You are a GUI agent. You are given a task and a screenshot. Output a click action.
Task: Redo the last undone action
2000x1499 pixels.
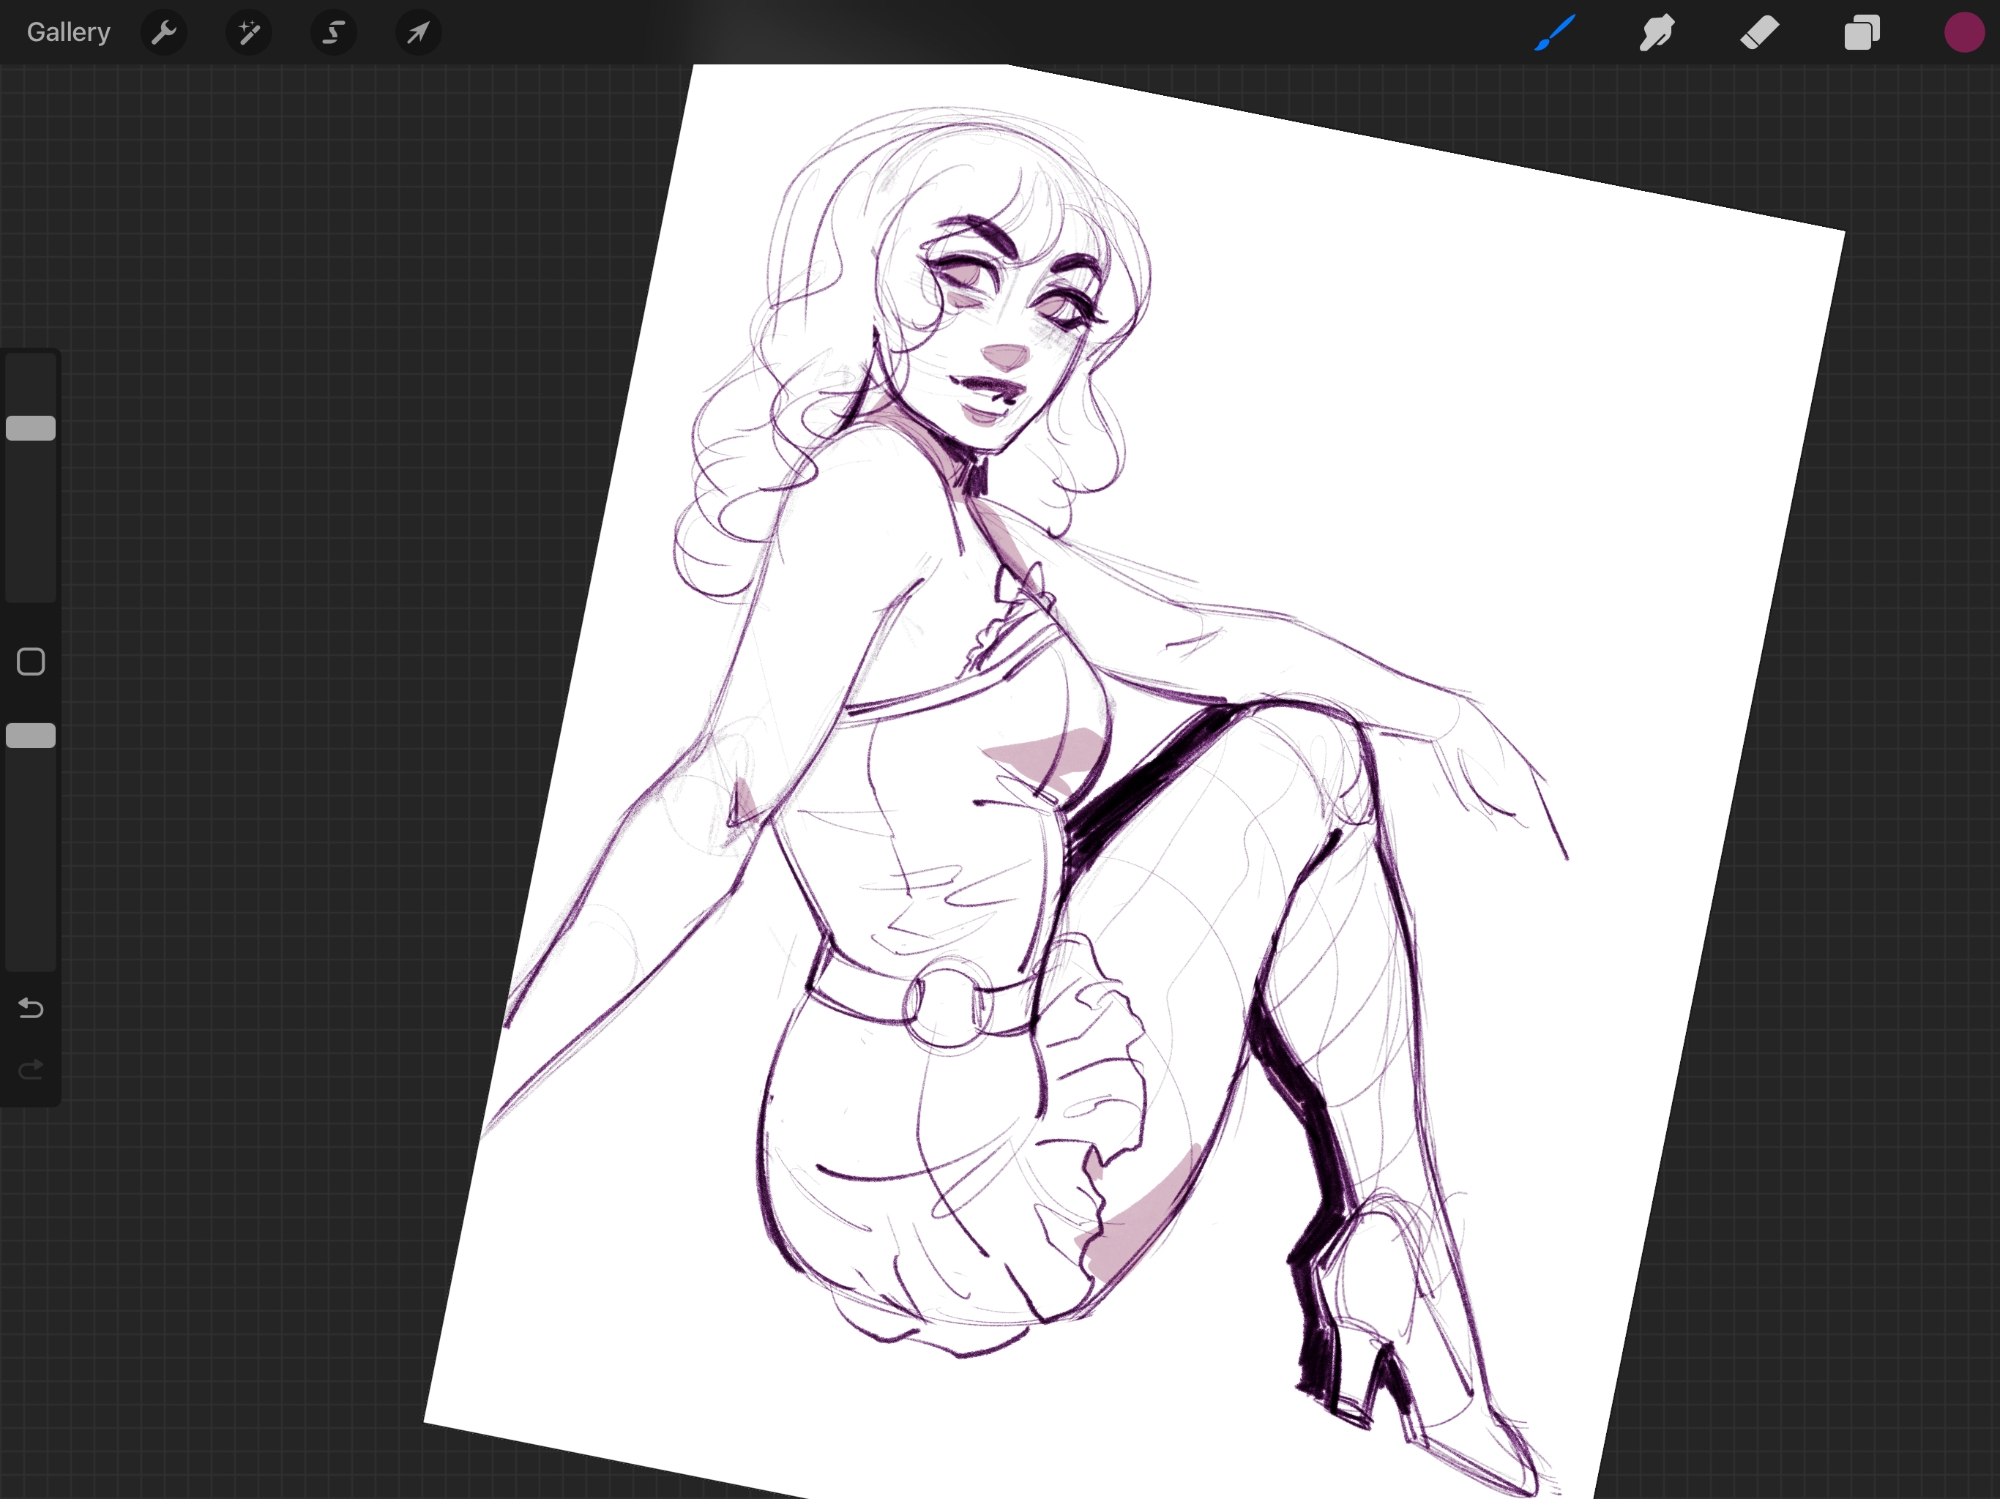click(31, 1070)
